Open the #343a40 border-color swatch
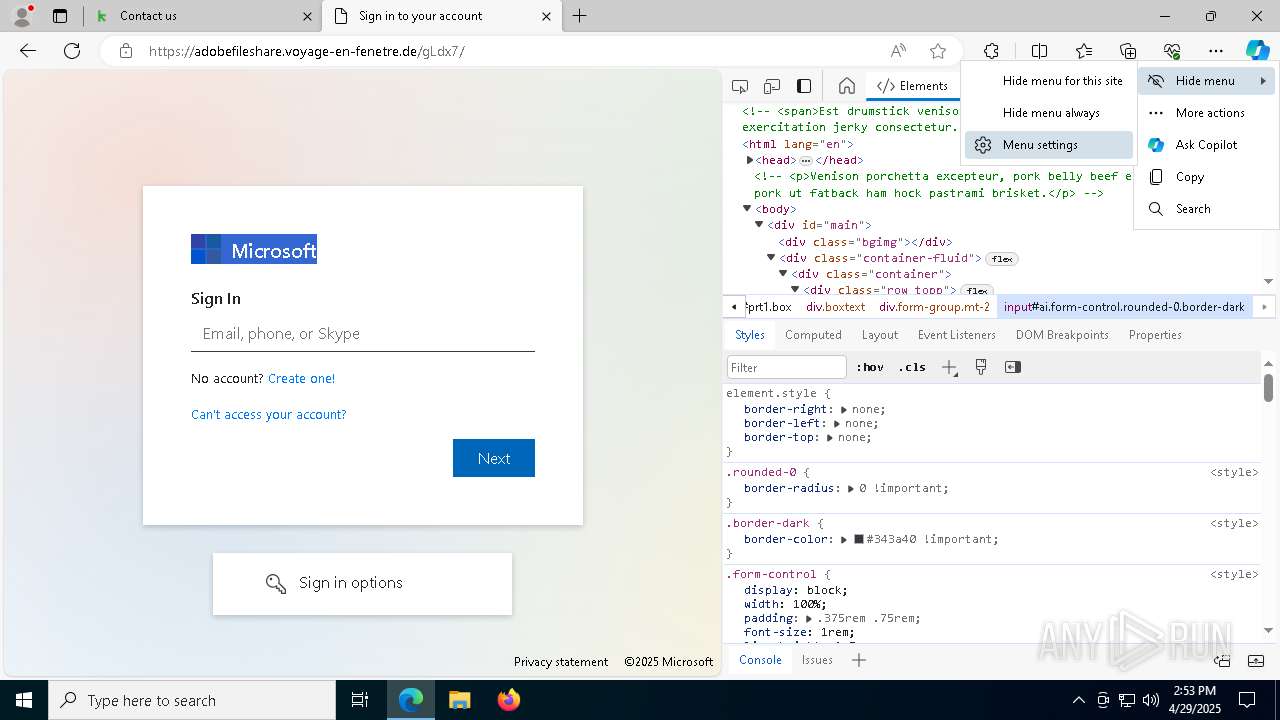 click(858, 539)
